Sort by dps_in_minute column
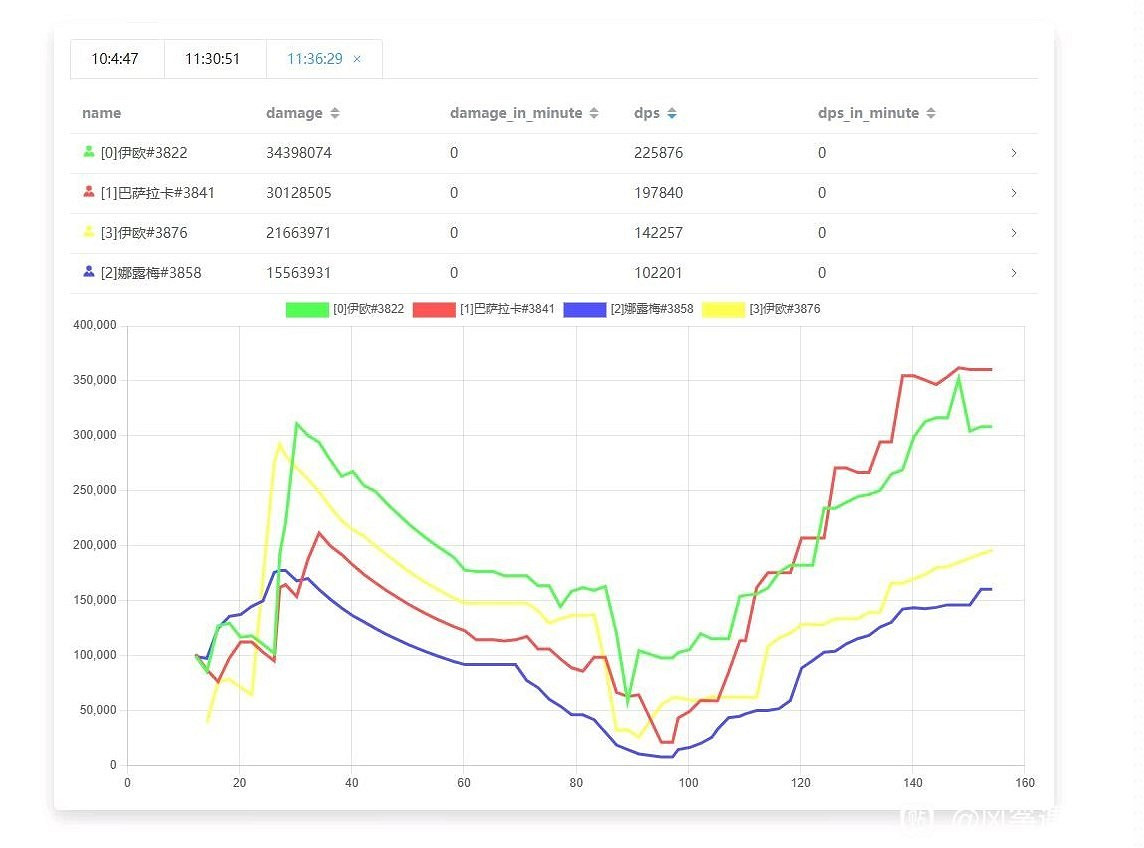Screen dimensions: 1144x848 [x=931, y=113]
